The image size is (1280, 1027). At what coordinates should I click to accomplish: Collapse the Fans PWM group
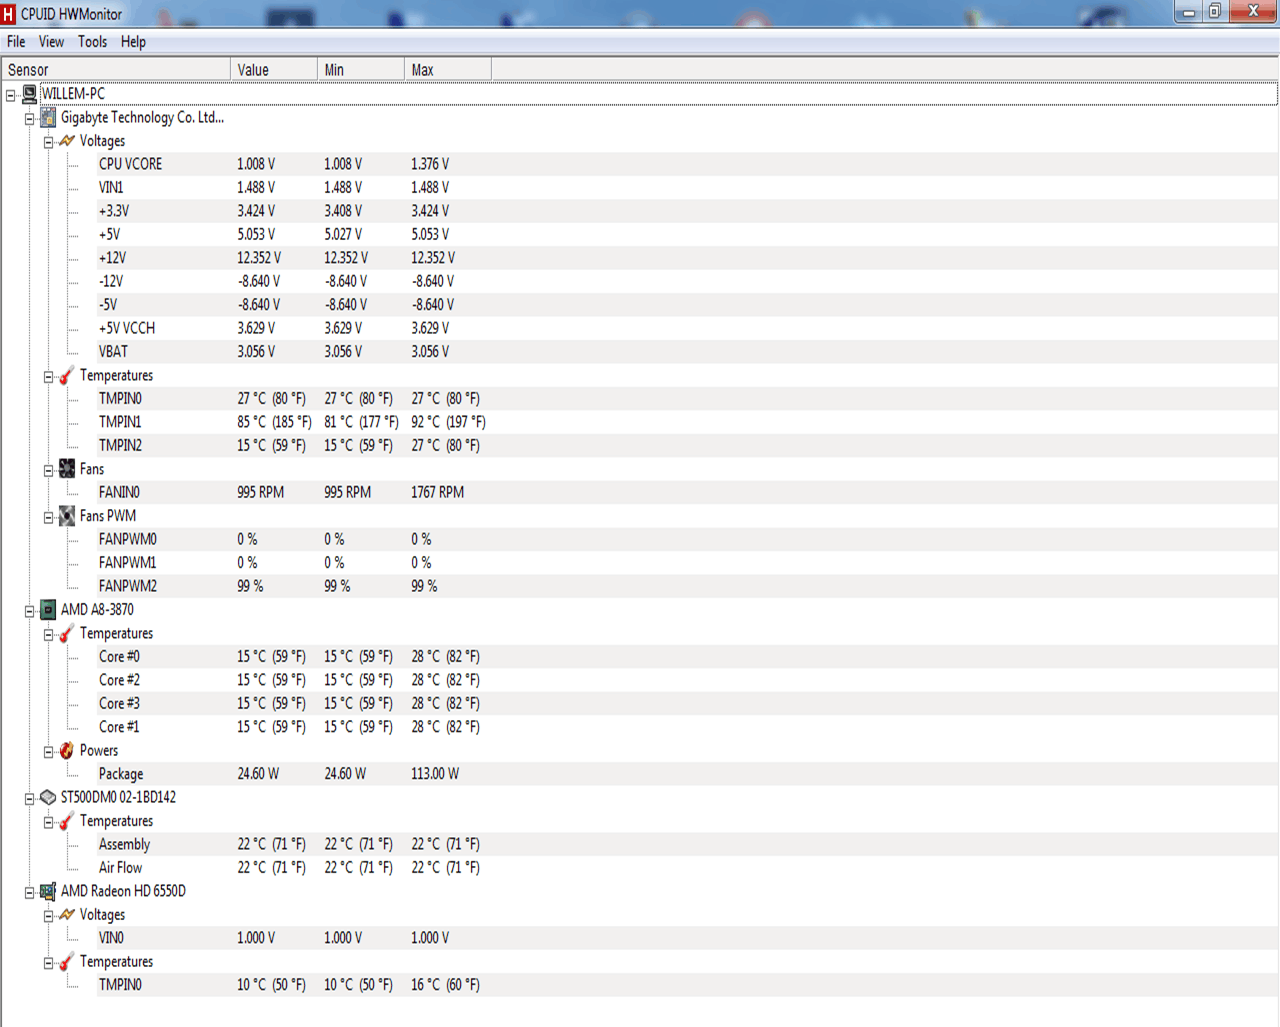(x=48, y=517)
